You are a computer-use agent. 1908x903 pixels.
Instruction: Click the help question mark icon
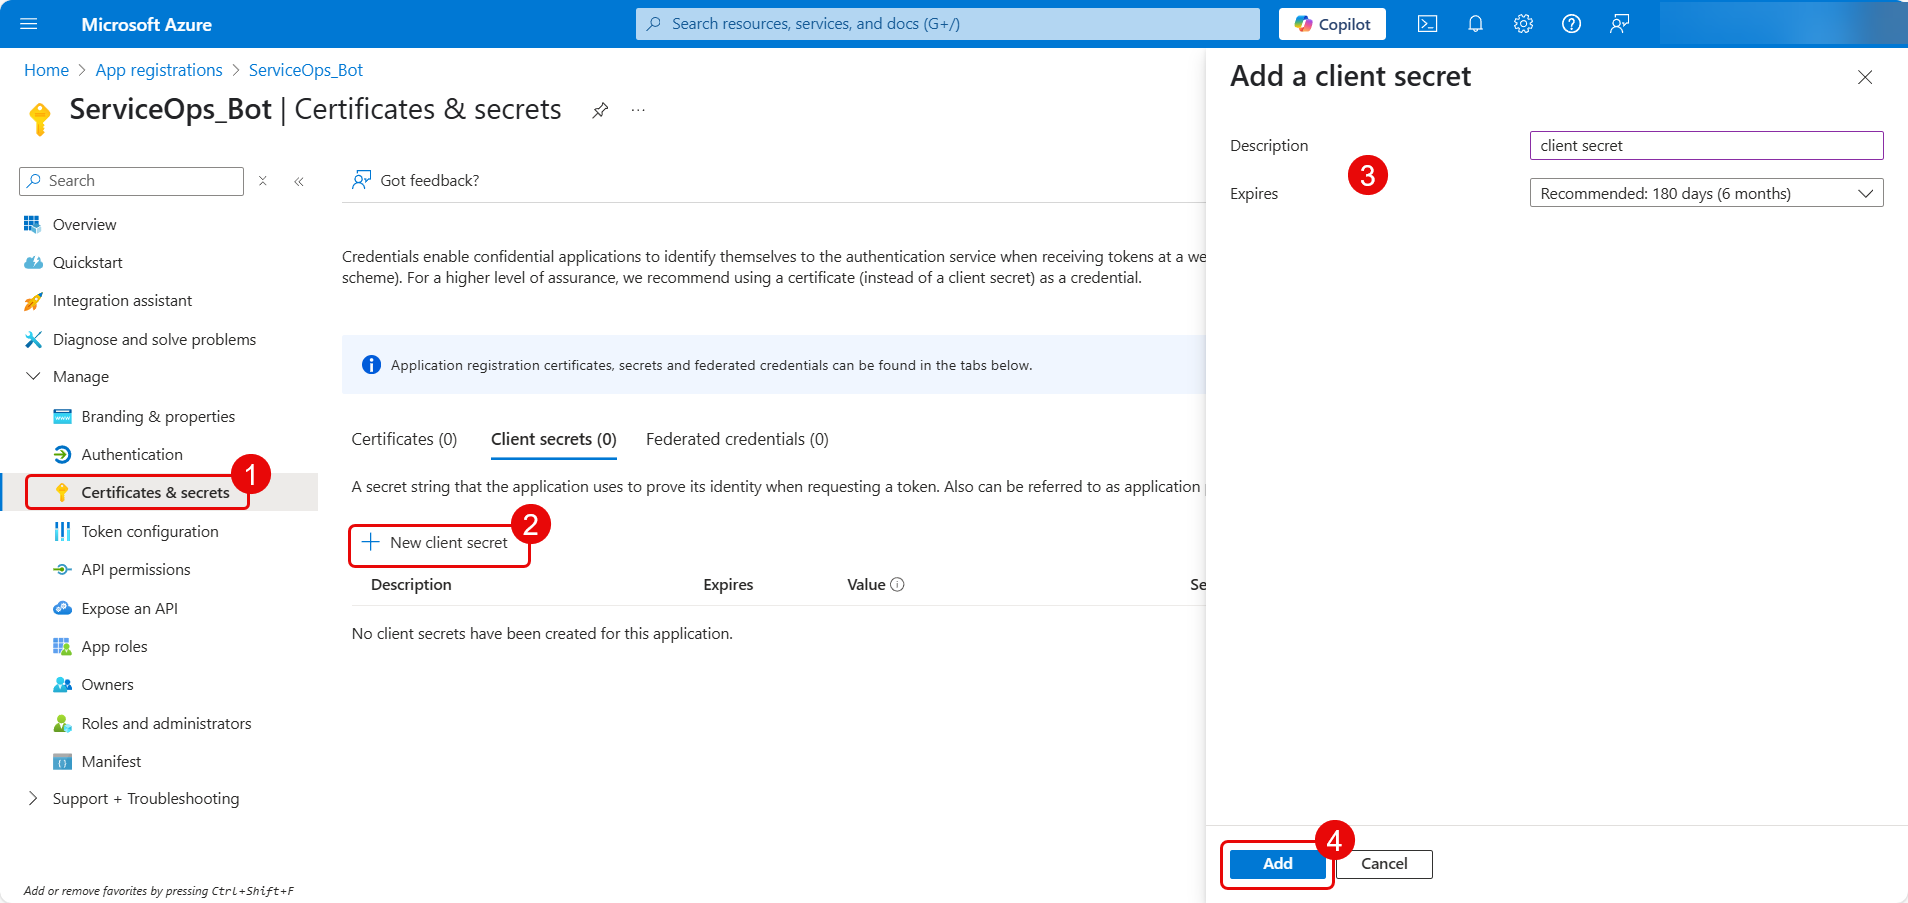(1571, 24)
